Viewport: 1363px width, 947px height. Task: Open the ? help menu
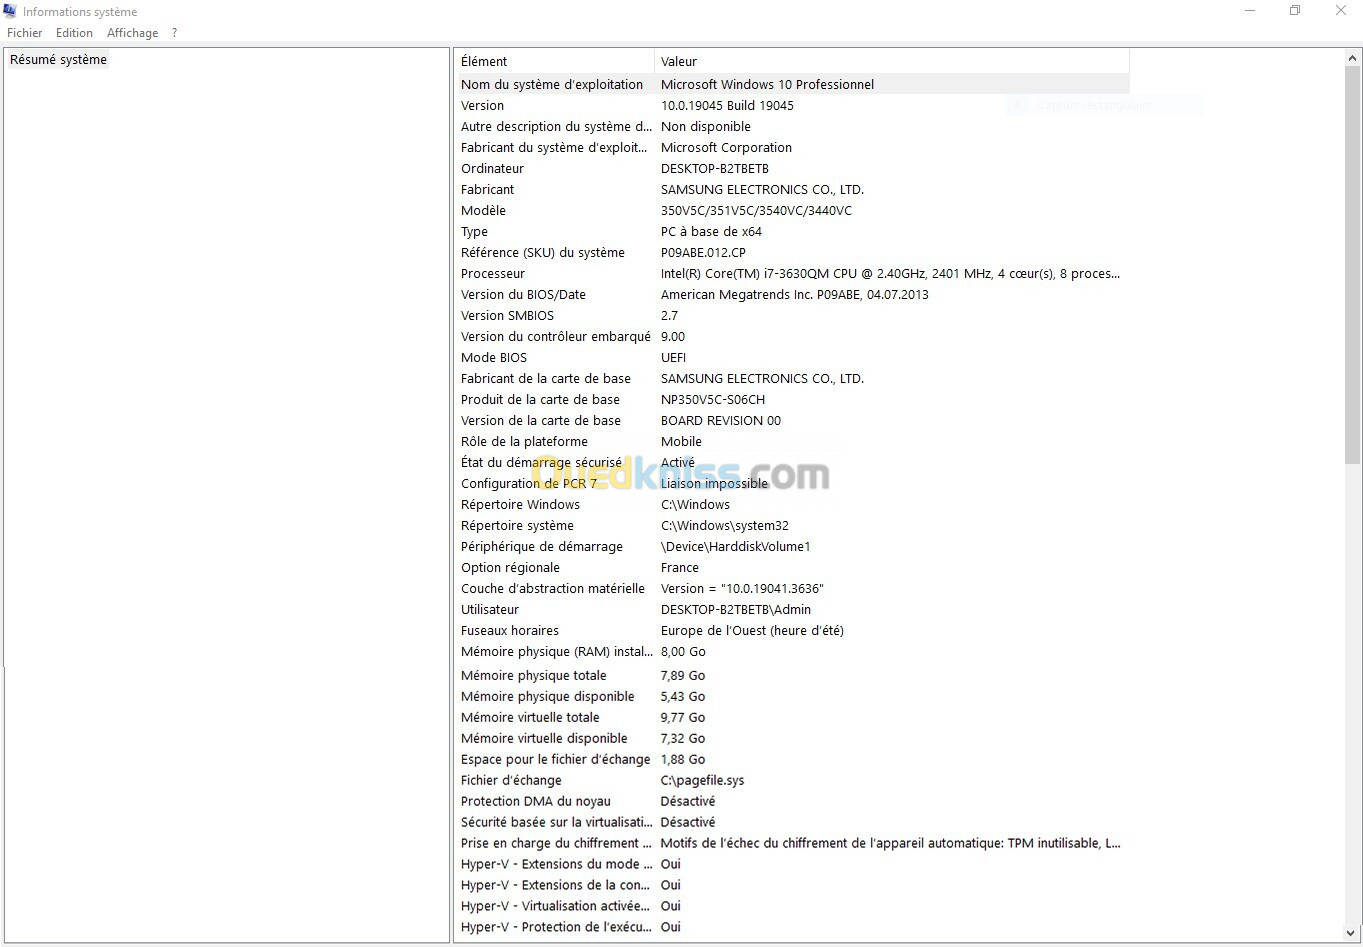pyautogui.click(x=174, y=33)
